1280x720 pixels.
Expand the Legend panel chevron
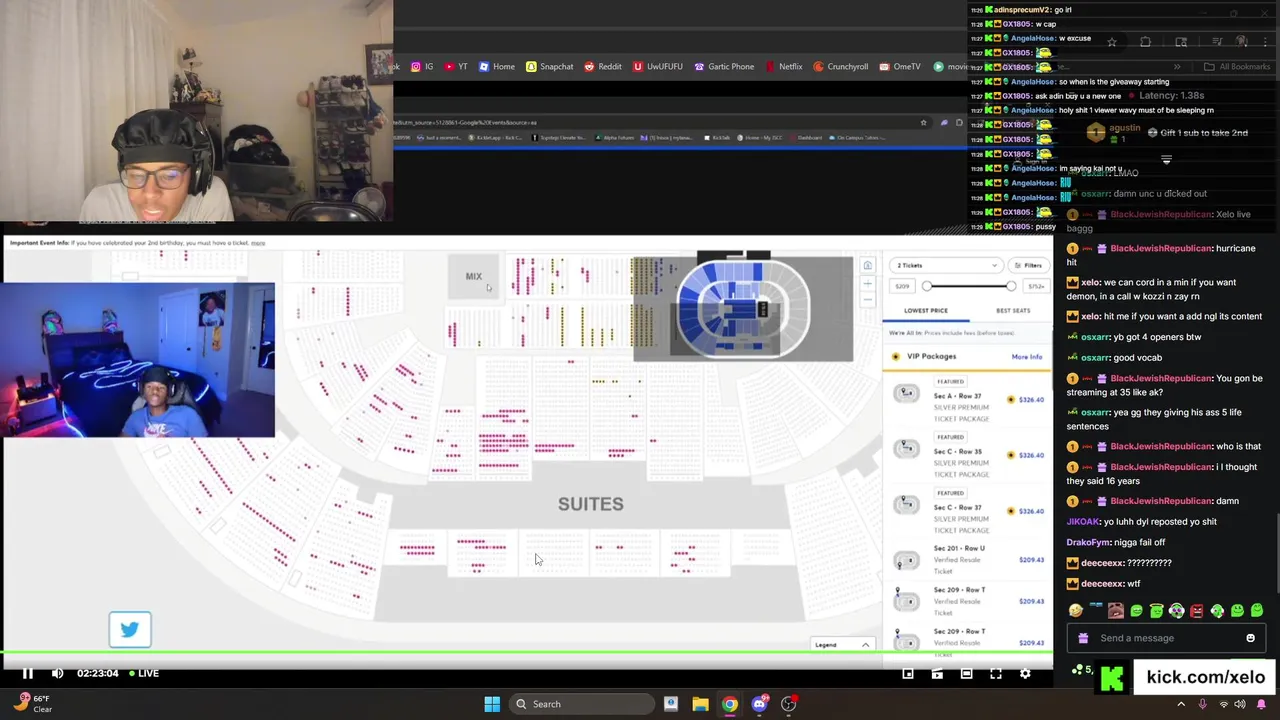865,645
